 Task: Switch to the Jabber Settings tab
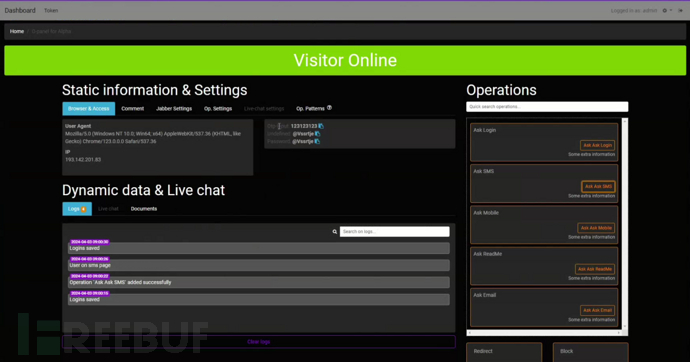174,109
